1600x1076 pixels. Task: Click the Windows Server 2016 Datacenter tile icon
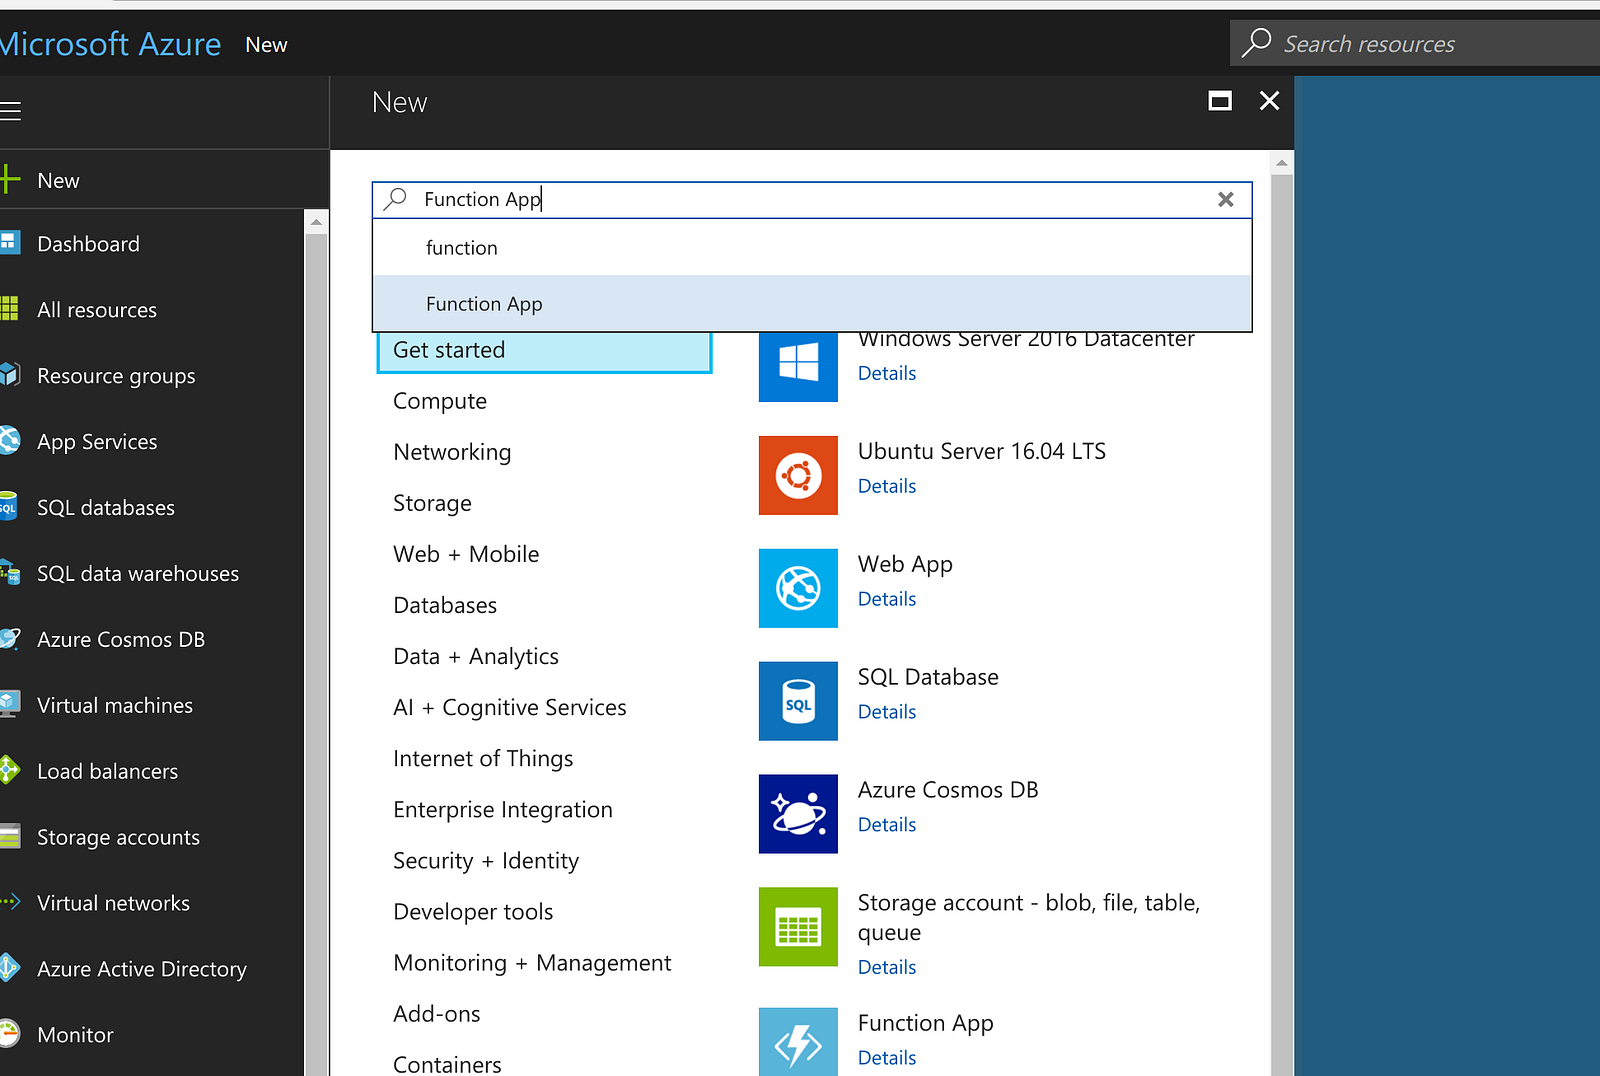pyautogui.click(x=798, y=367)
